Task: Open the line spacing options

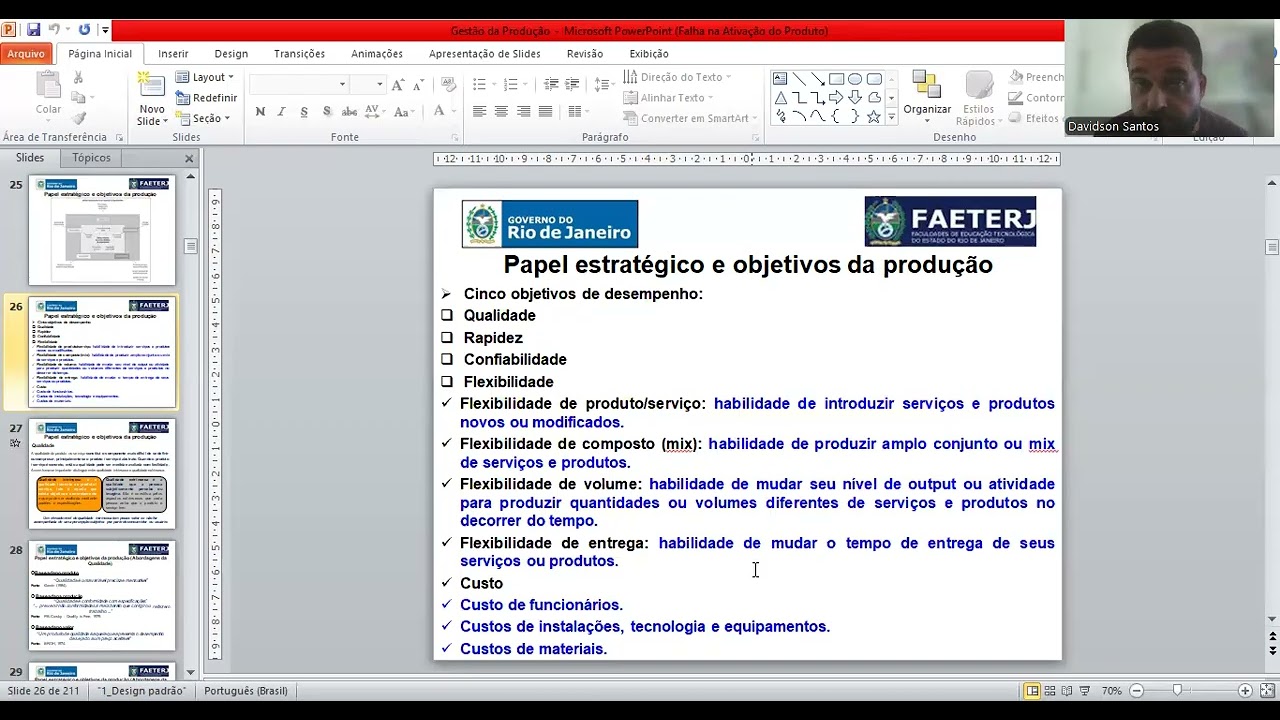Action: (603, 84)
